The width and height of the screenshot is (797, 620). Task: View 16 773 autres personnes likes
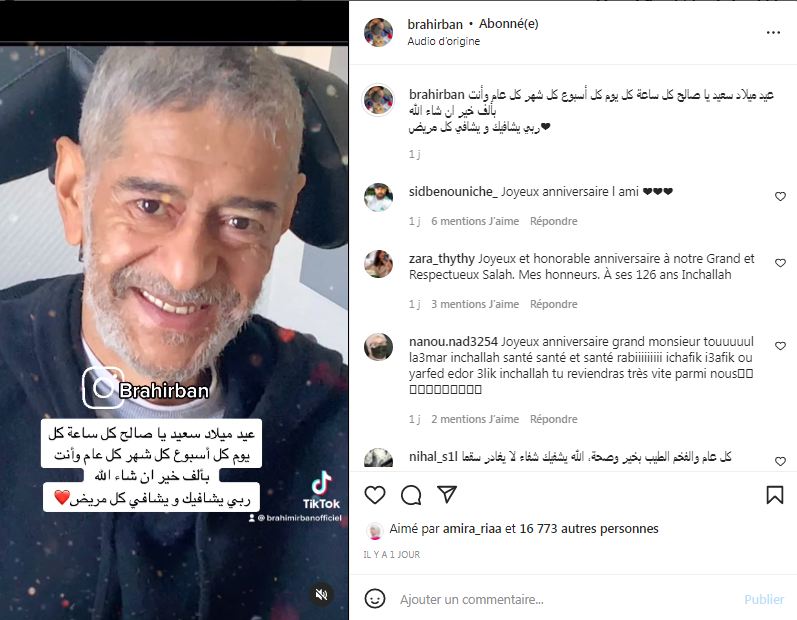tap(589, 529)
